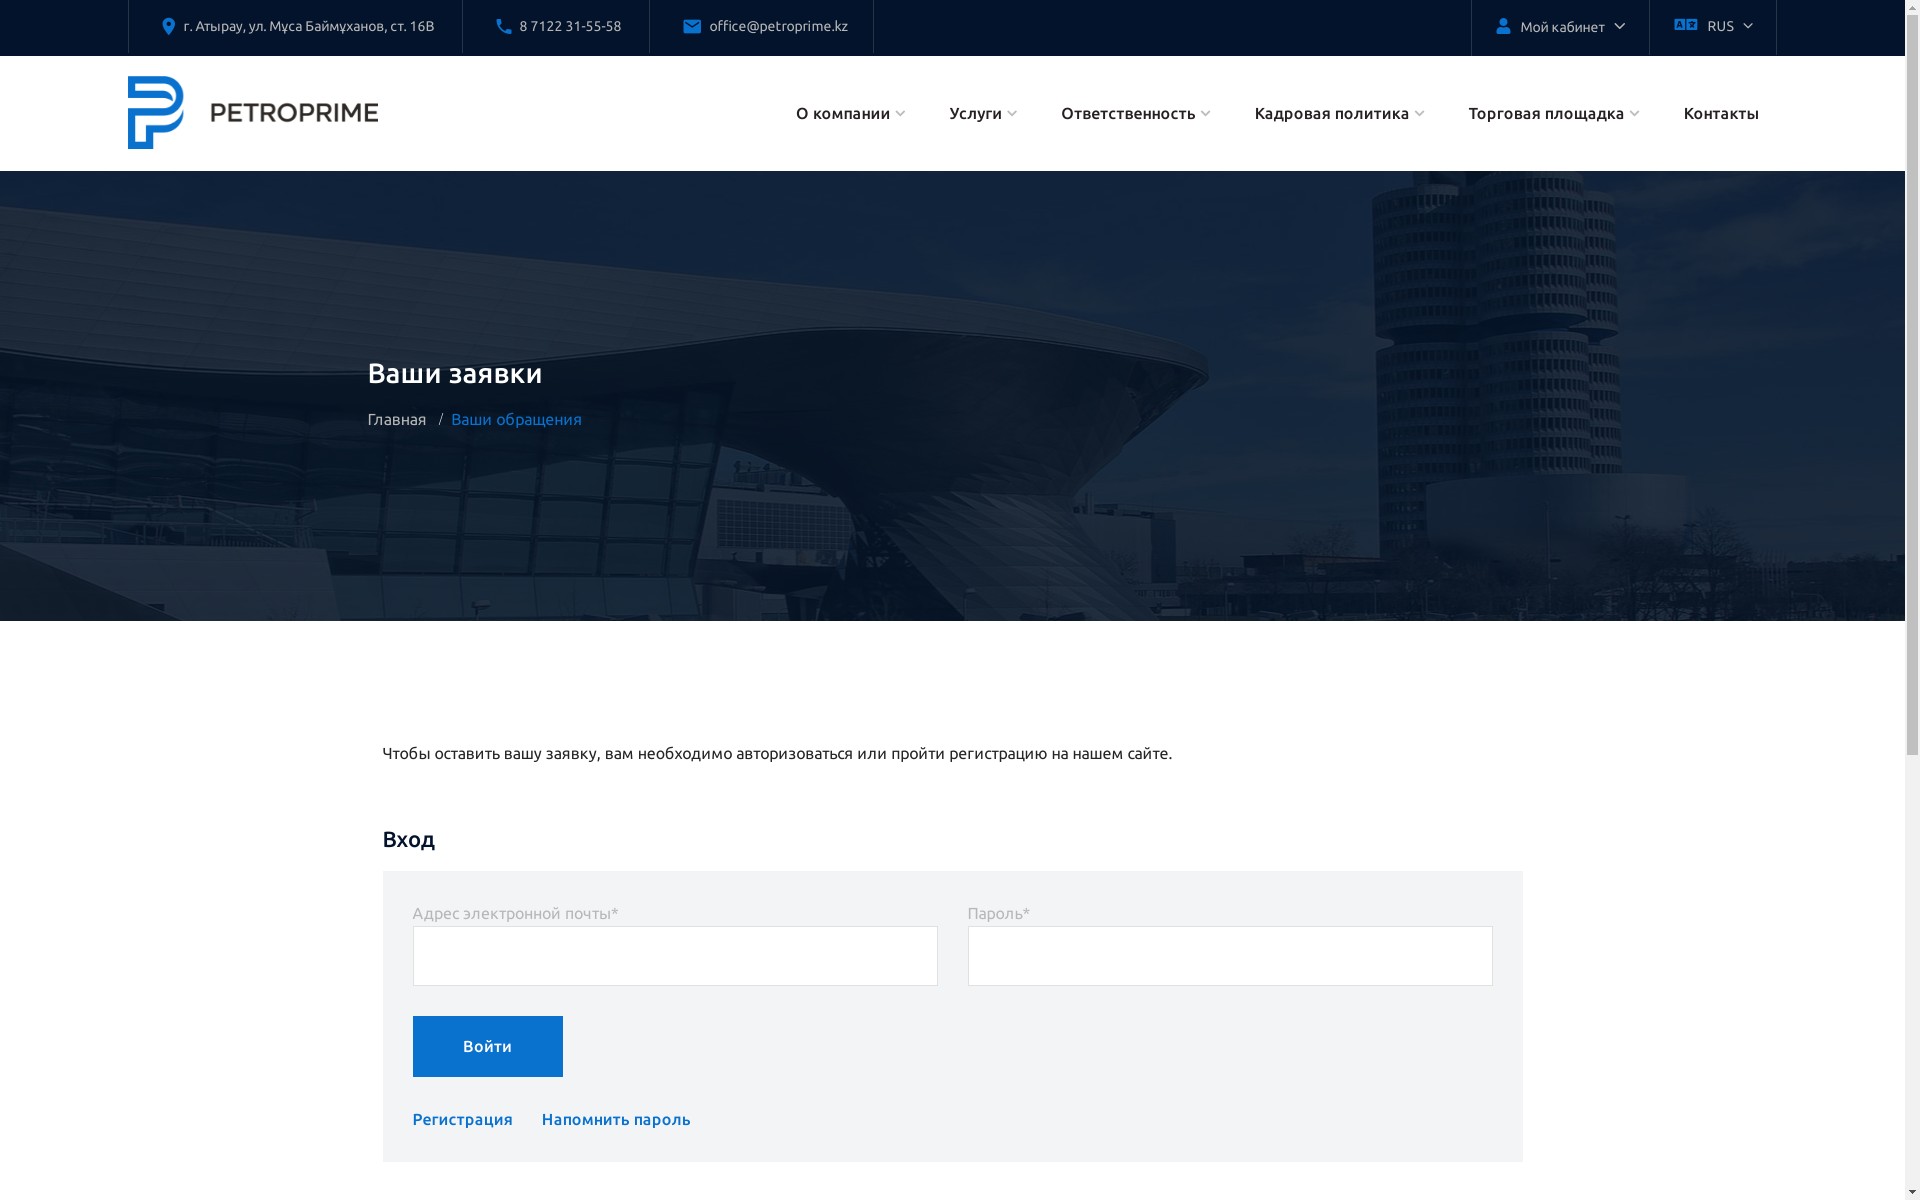
Task: Open the Мой кабинет dropdown
Action: [1562, 27]
